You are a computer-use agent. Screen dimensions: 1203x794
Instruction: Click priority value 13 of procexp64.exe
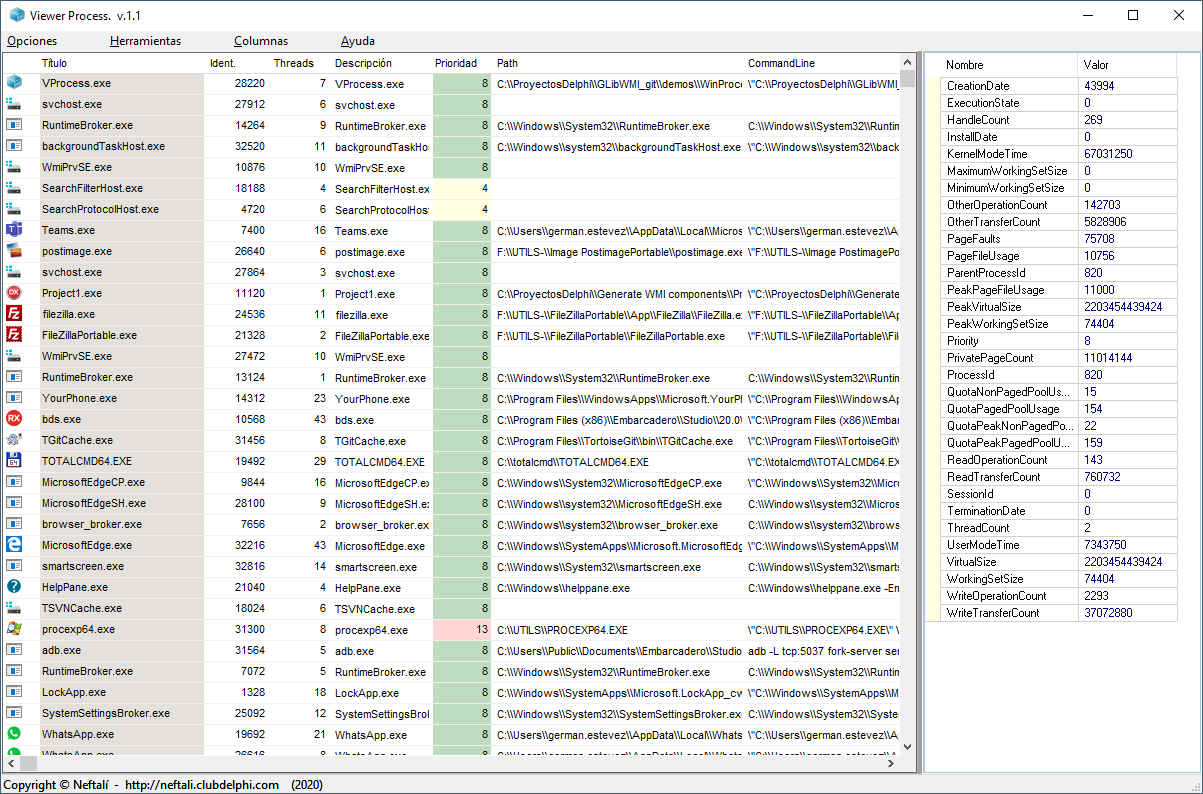click(462, 630)
